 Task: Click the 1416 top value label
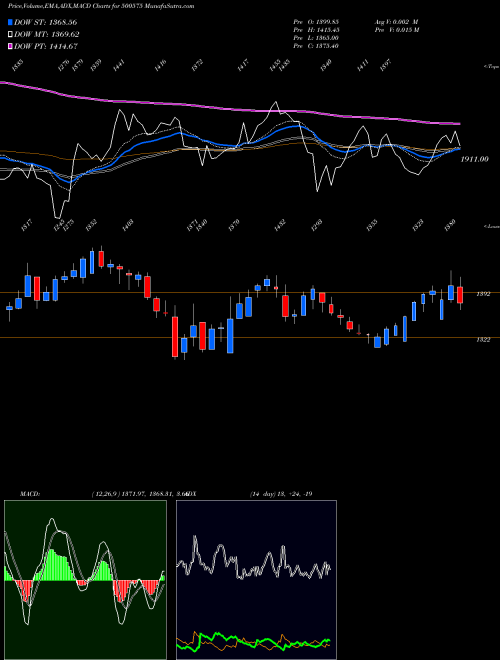(160, 65)
